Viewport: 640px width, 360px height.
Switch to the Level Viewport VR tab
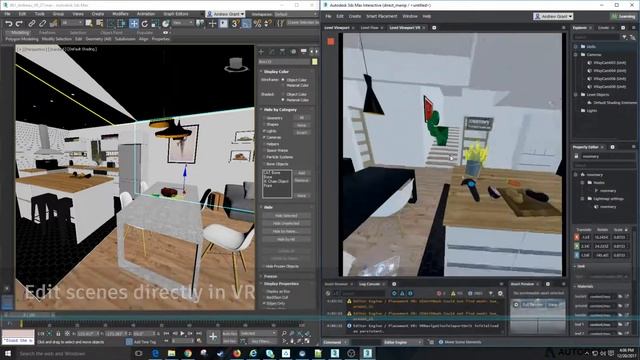404,28
